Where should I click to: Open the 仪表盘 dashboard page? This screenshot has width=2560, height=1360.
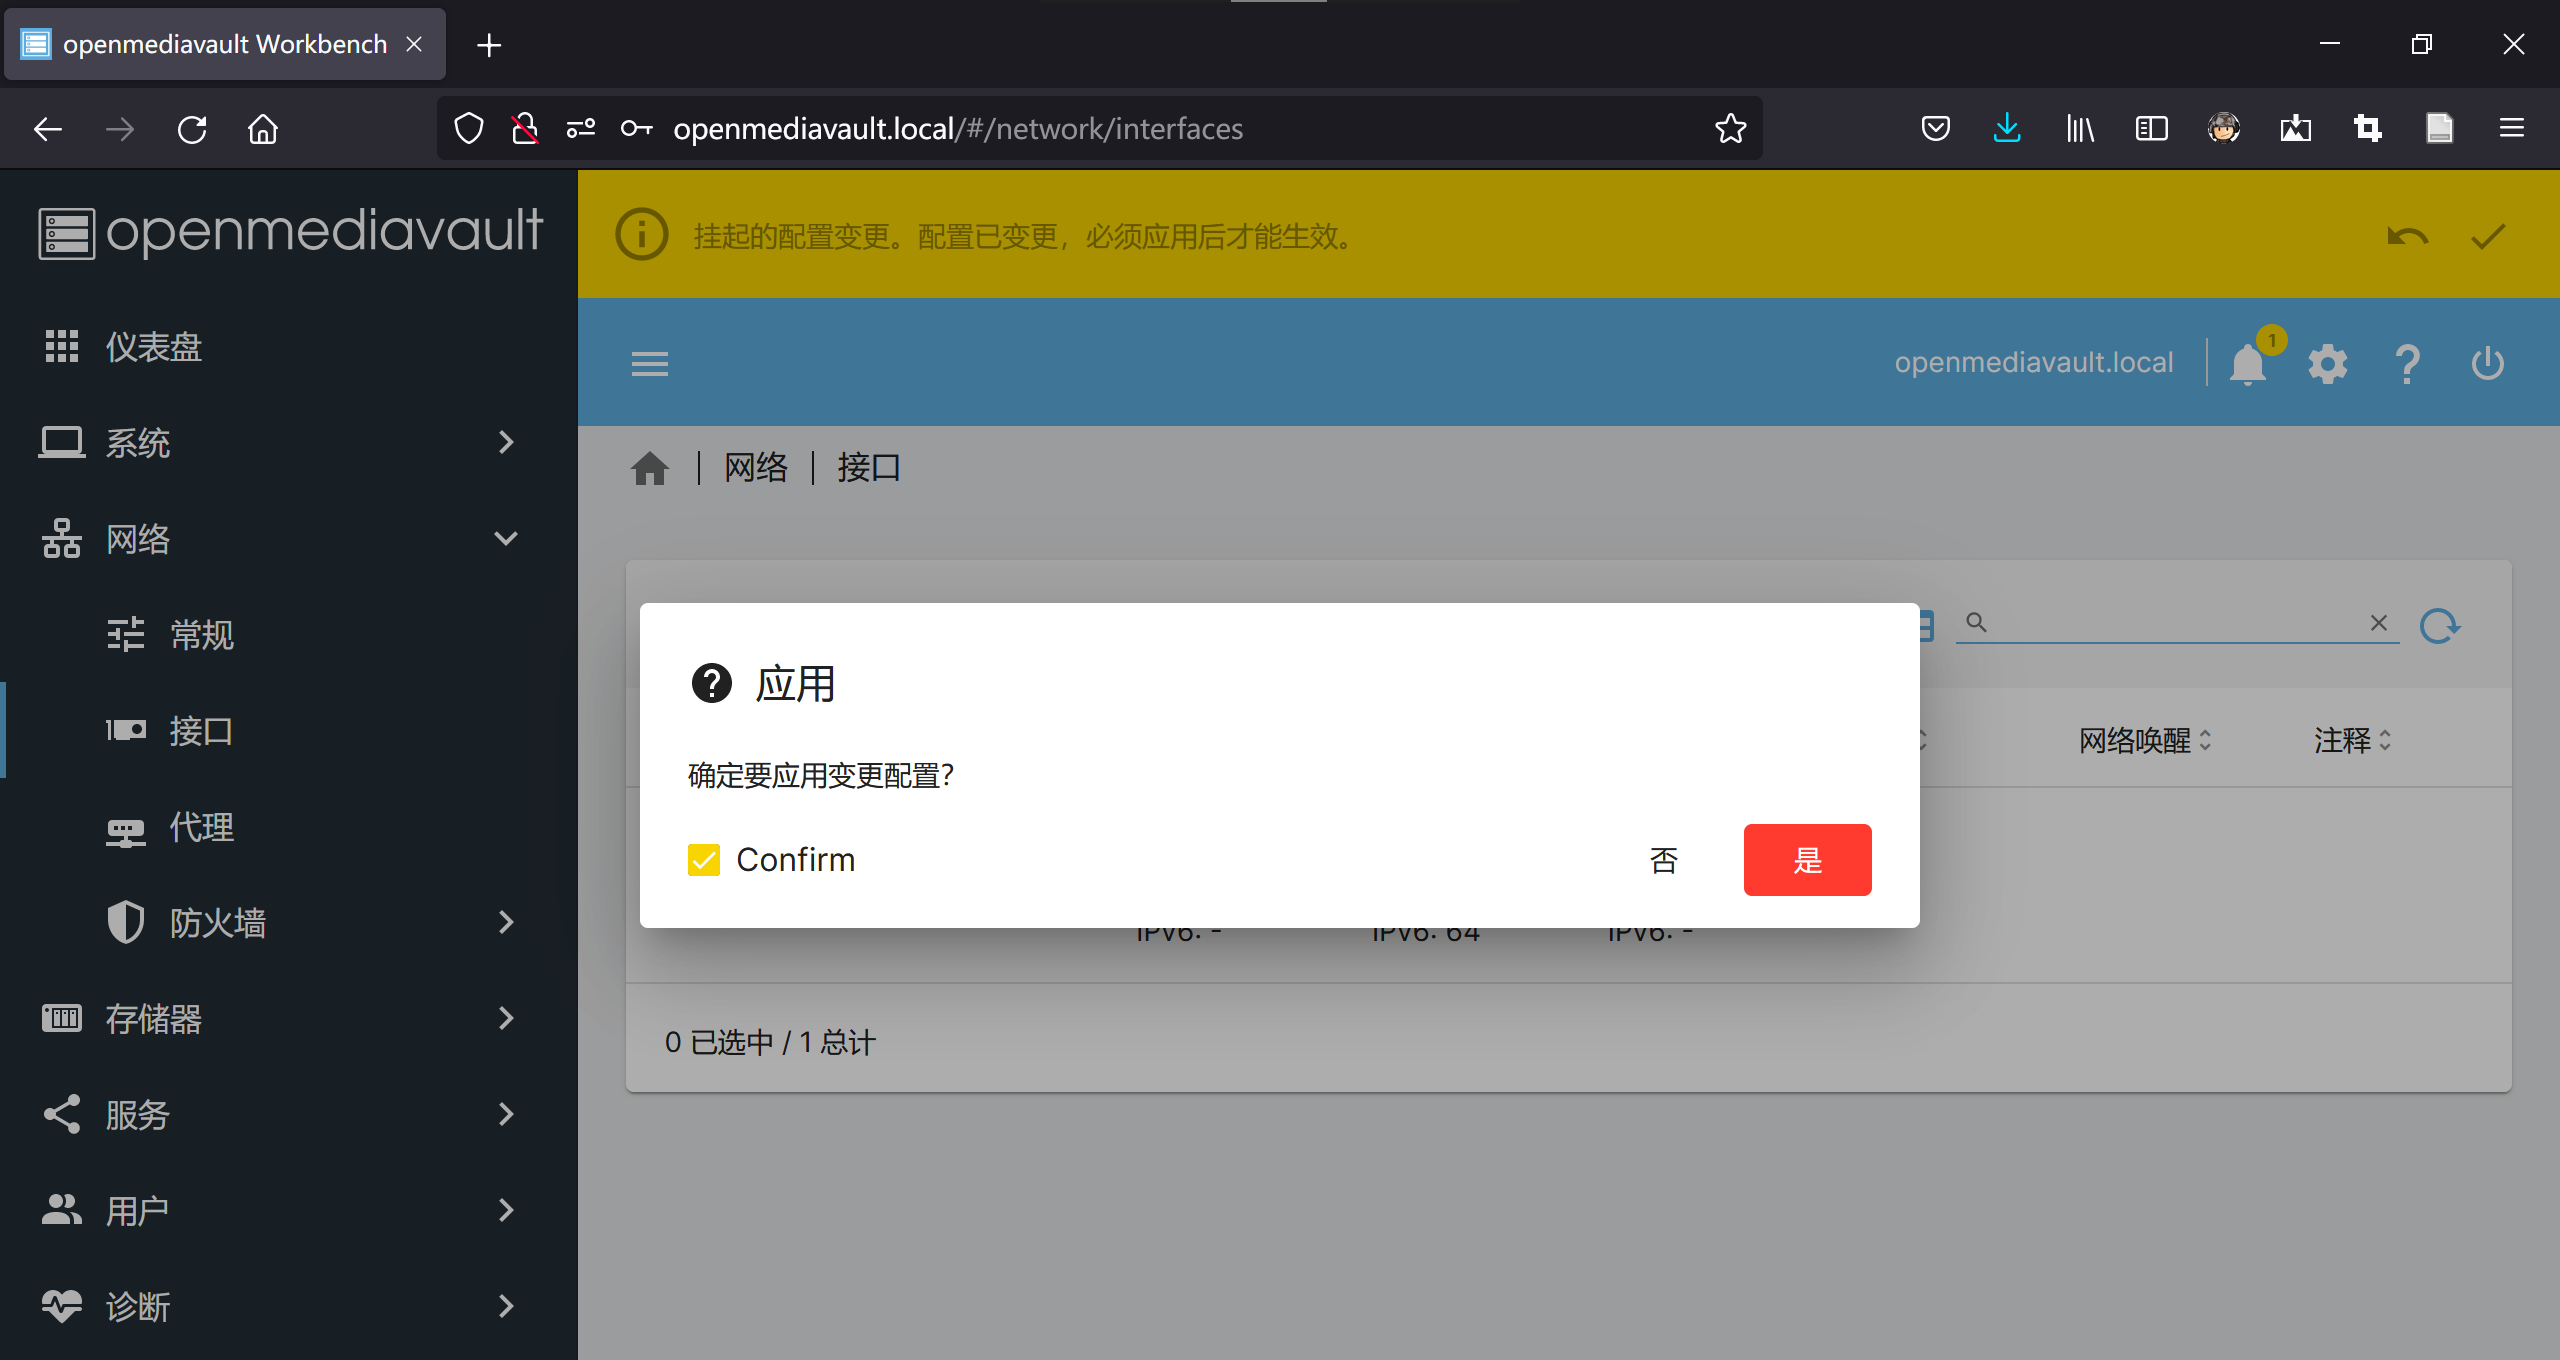(x=155, y=346)
